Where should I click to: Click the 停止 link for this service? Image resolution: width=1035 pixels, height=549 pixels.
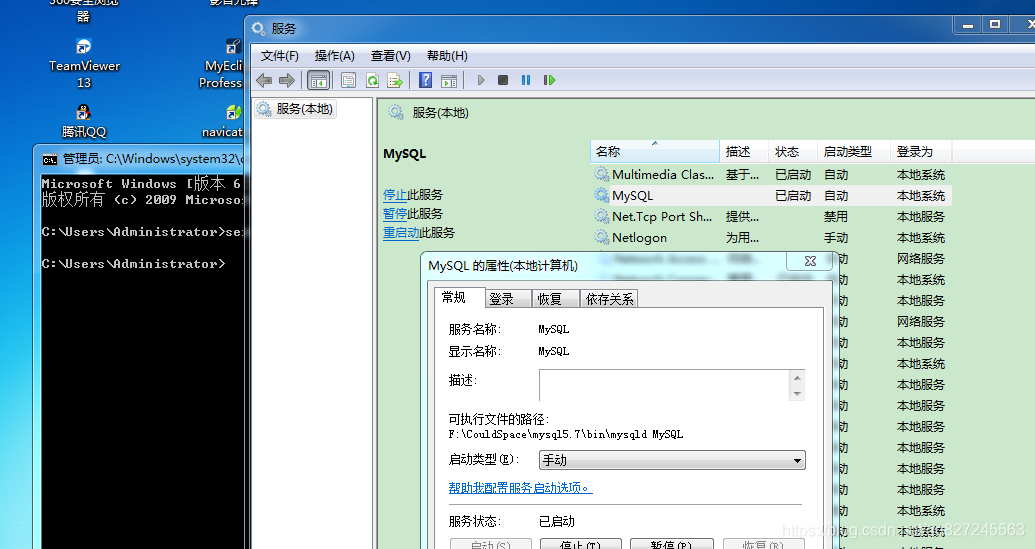(395, 195)
